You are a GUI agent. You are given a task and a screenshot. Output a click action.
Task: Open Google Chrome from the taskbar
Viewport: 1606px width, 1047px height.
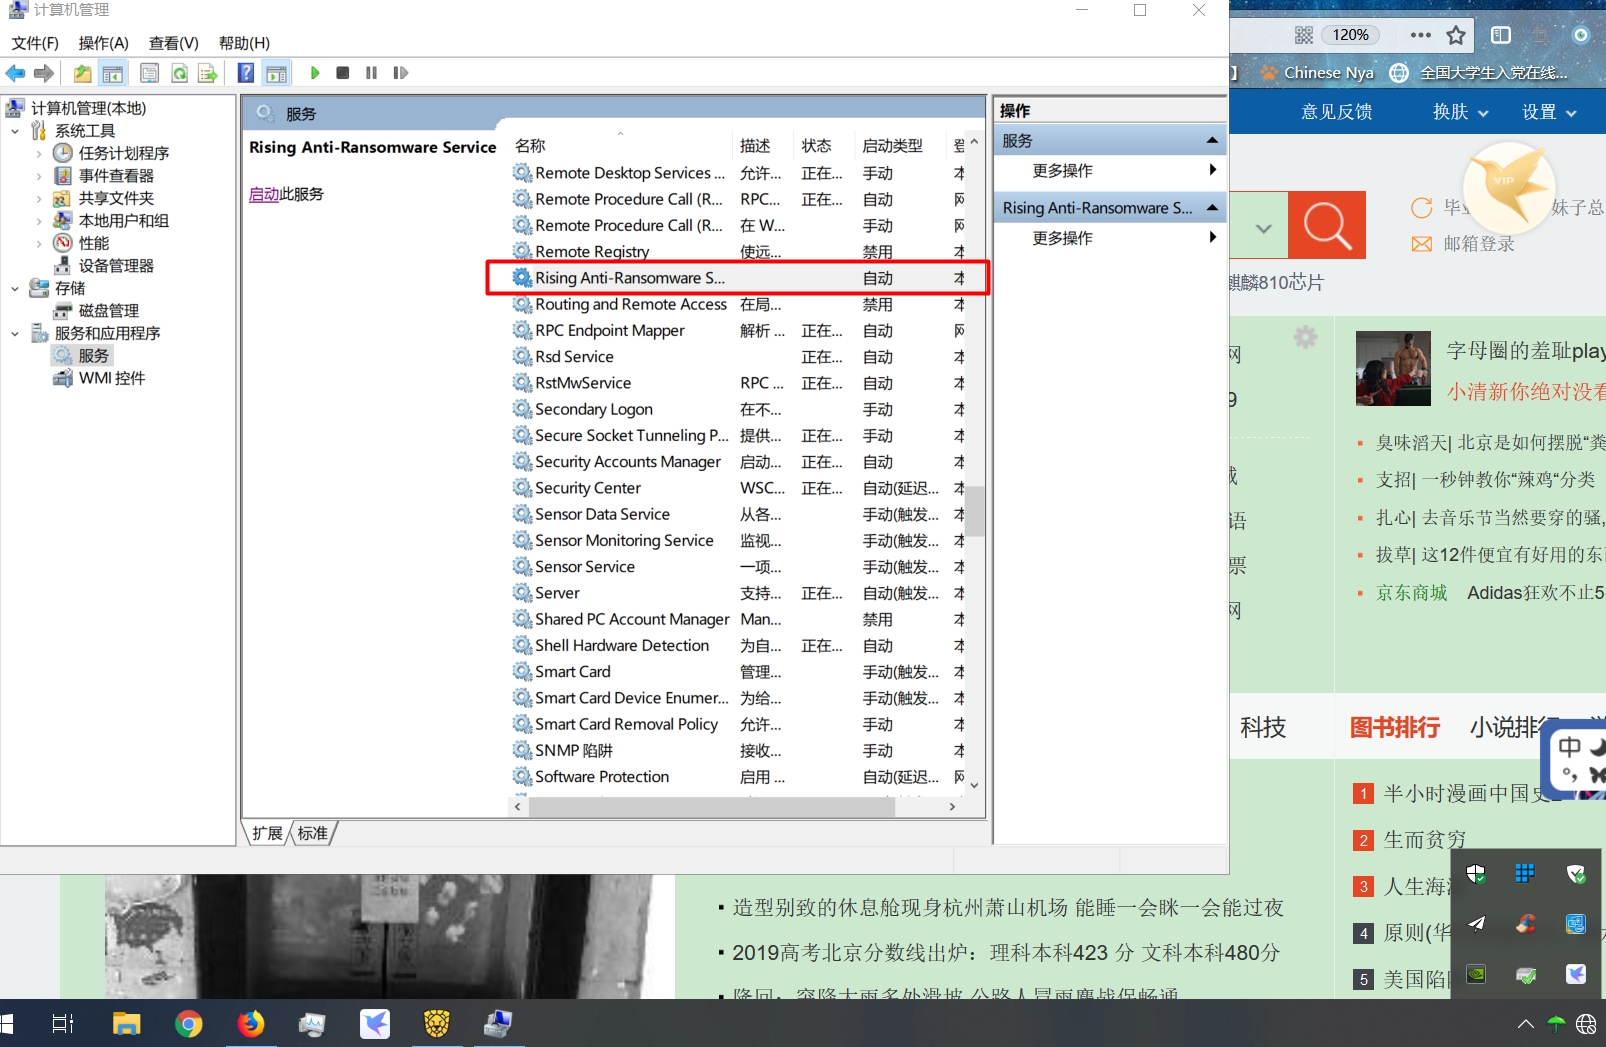coord(188,1023)
